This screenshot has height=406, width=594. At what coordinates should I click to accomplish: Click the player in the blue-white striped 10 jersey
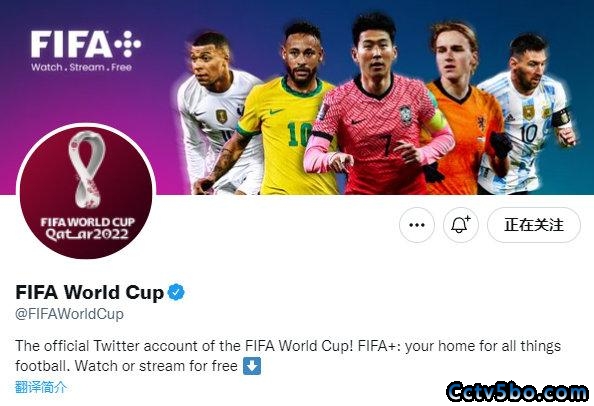tap(528, 114)
